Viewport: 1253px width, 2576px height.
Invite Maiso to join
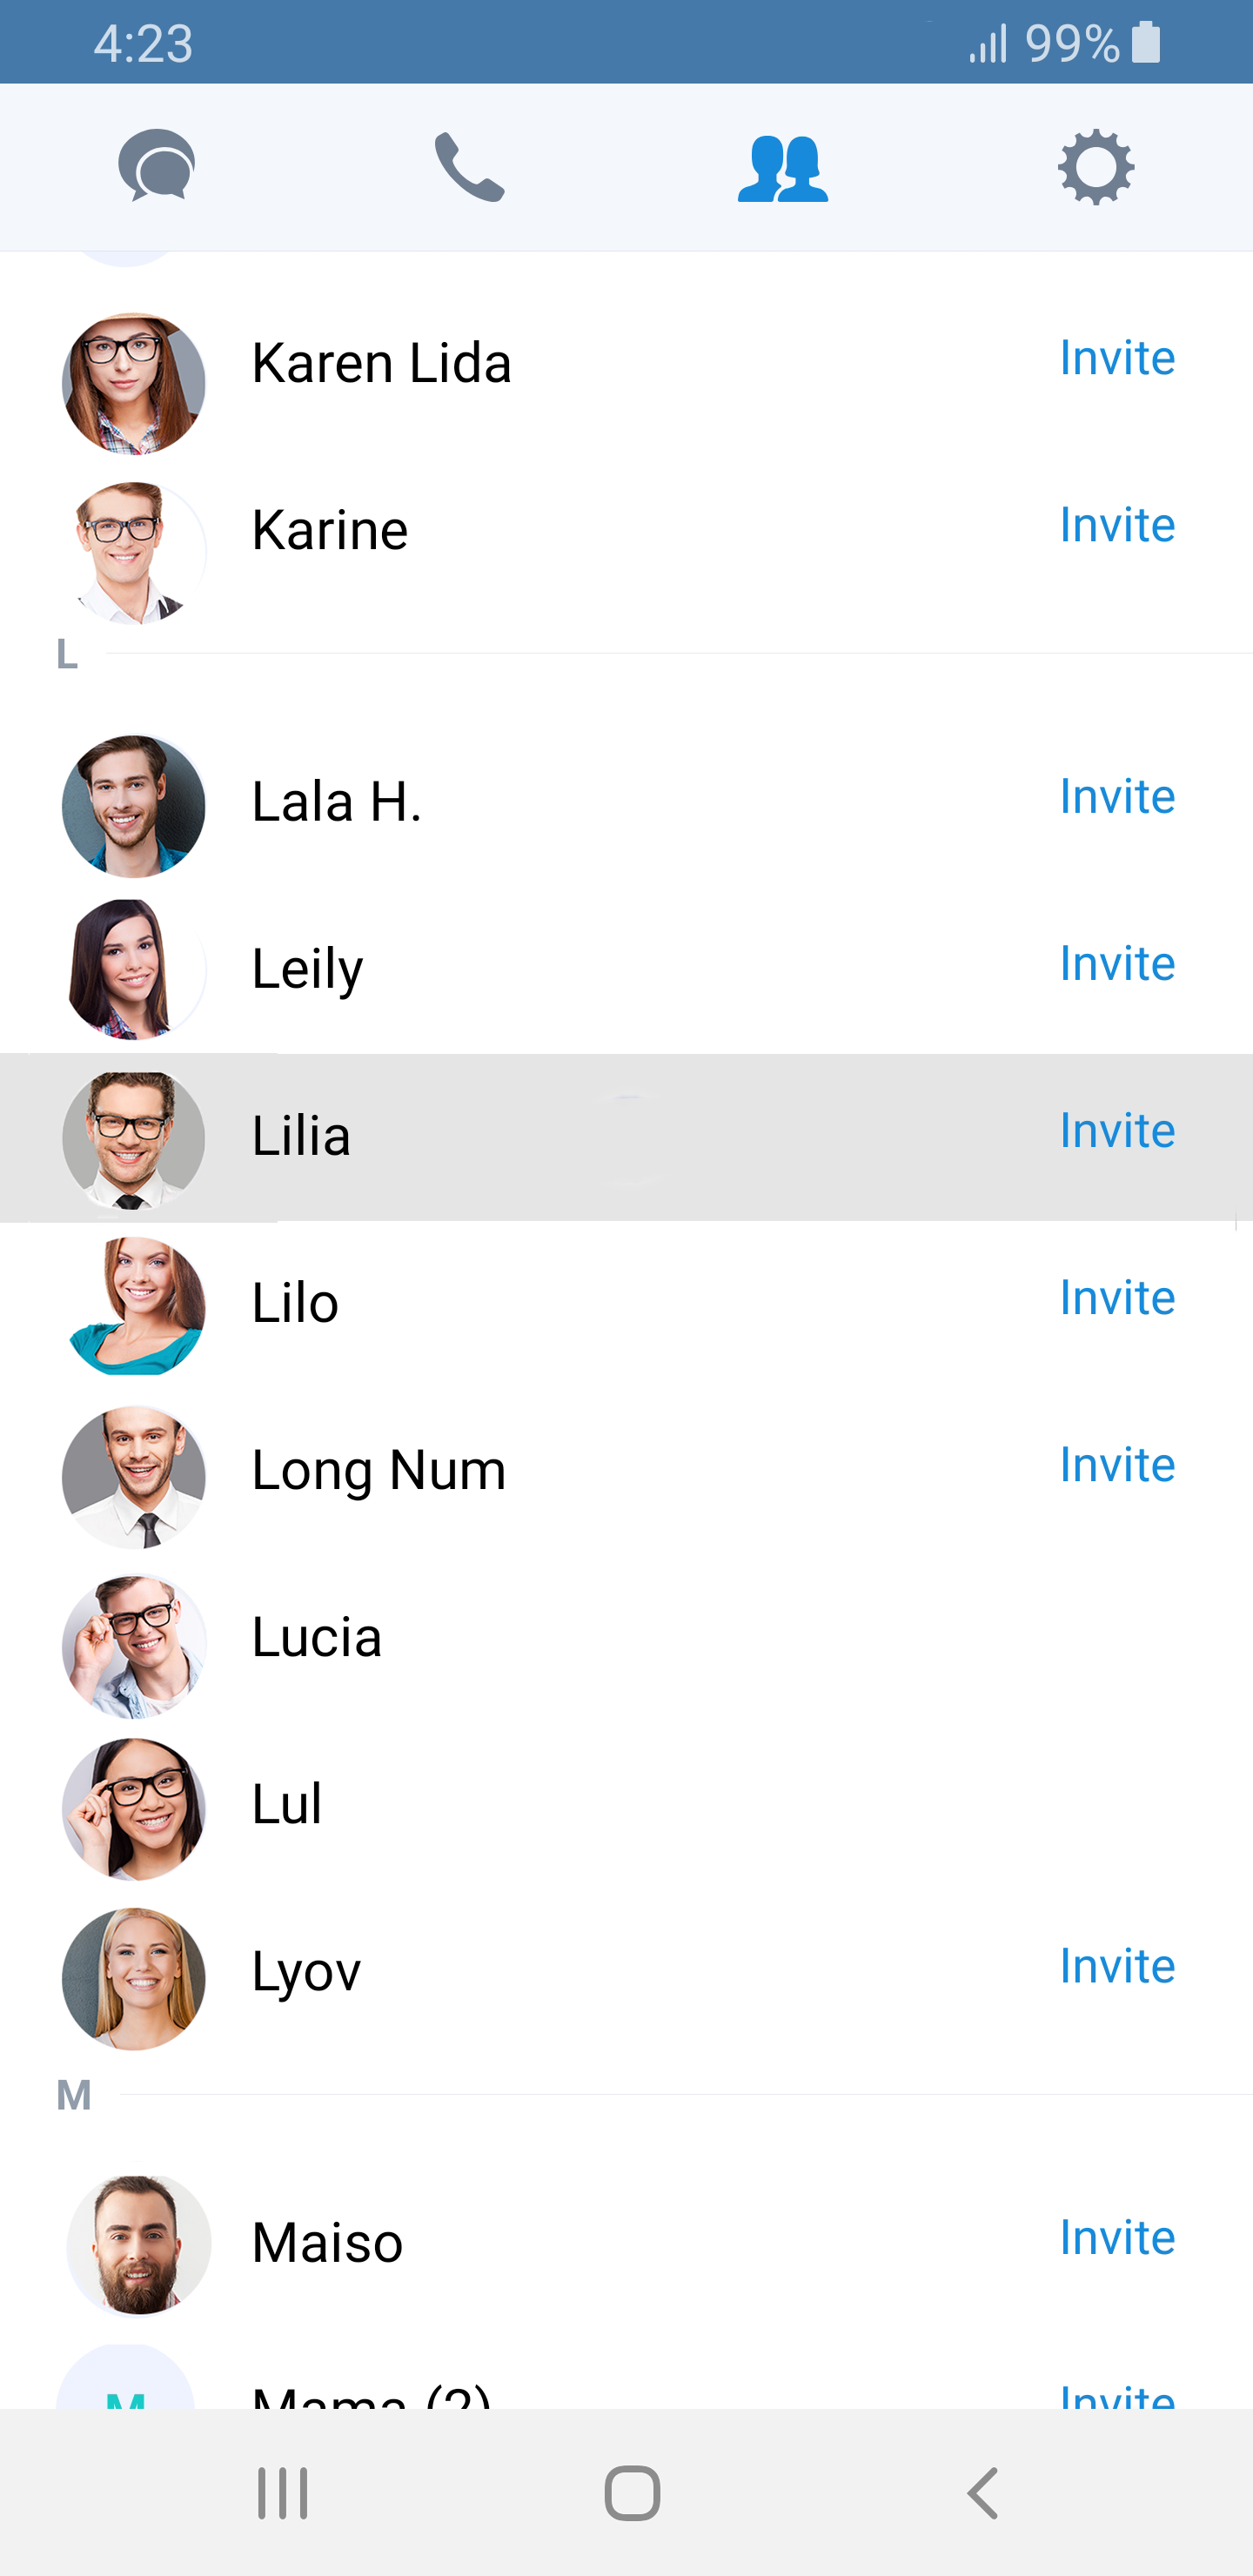click(x=1116, y=2238)
